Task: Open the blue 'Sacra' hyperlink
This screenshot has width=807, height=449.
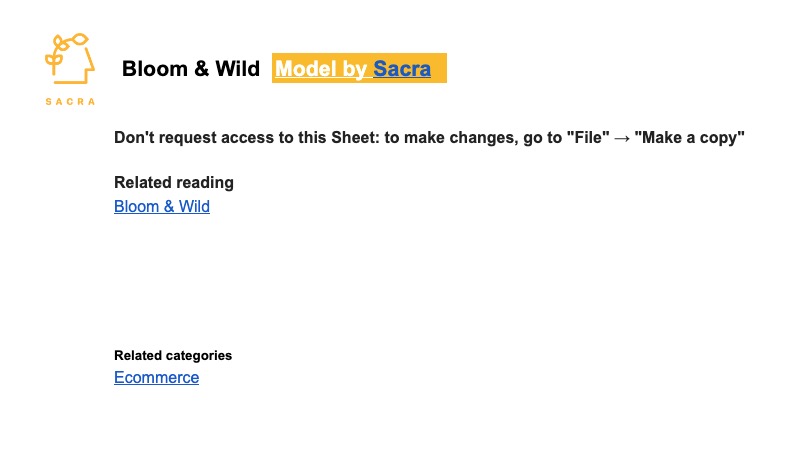Action: click(402, 68)
